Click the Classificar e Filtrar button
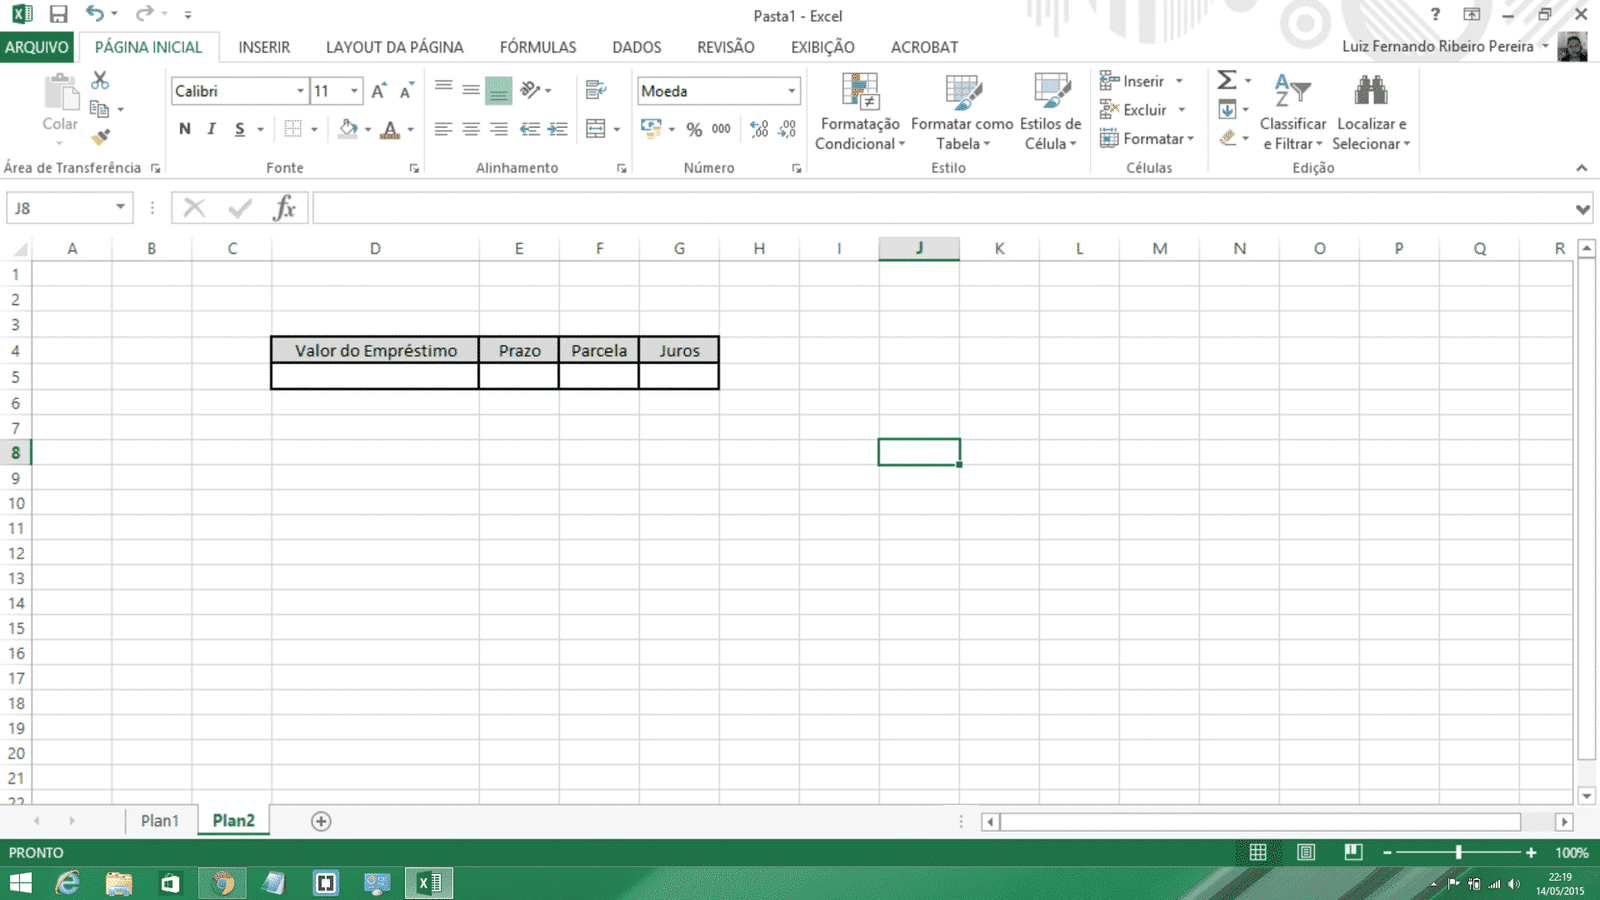The width and height of the screenshot is (1600, 900). 1292,112
